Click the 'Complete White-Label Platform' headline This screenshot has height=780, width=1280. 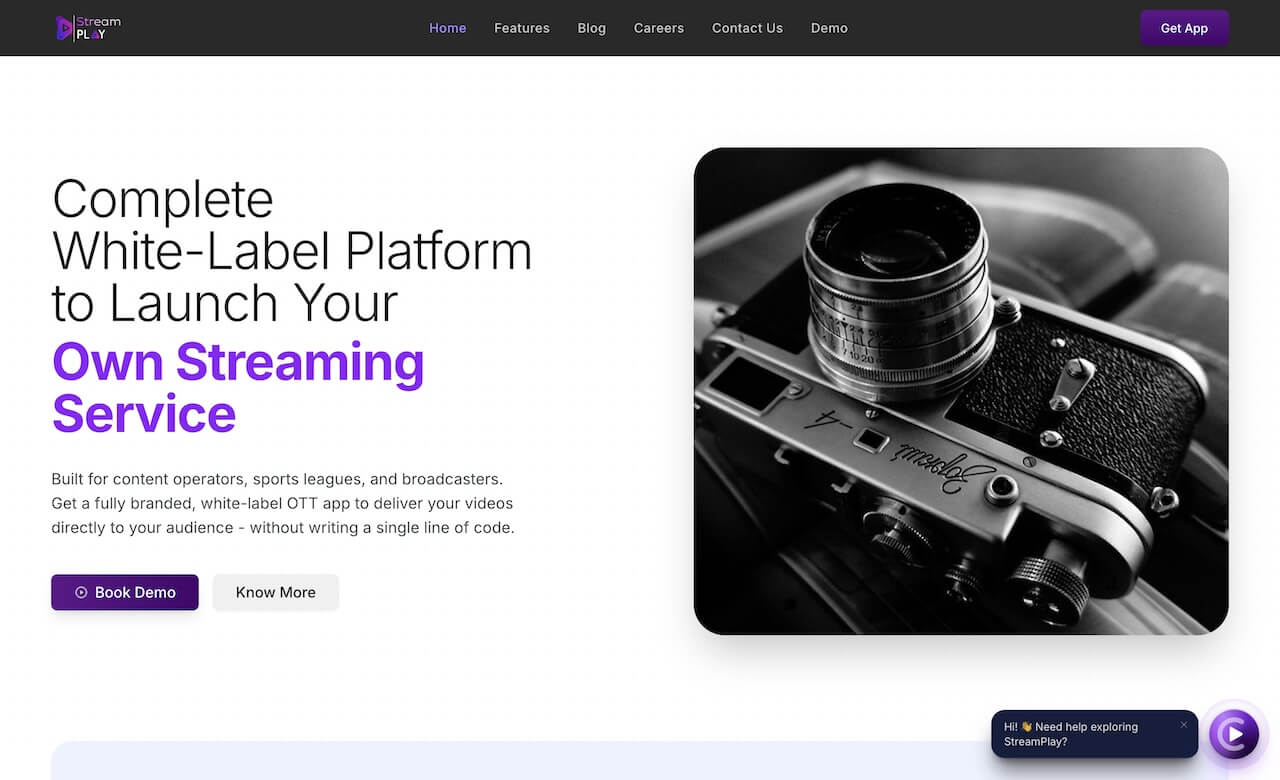(291, 251)
